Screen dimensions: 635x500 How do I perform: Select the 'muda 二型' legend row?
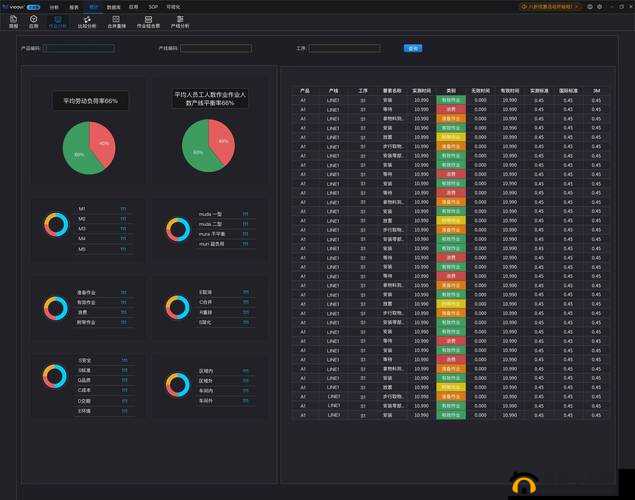(225, 224)
